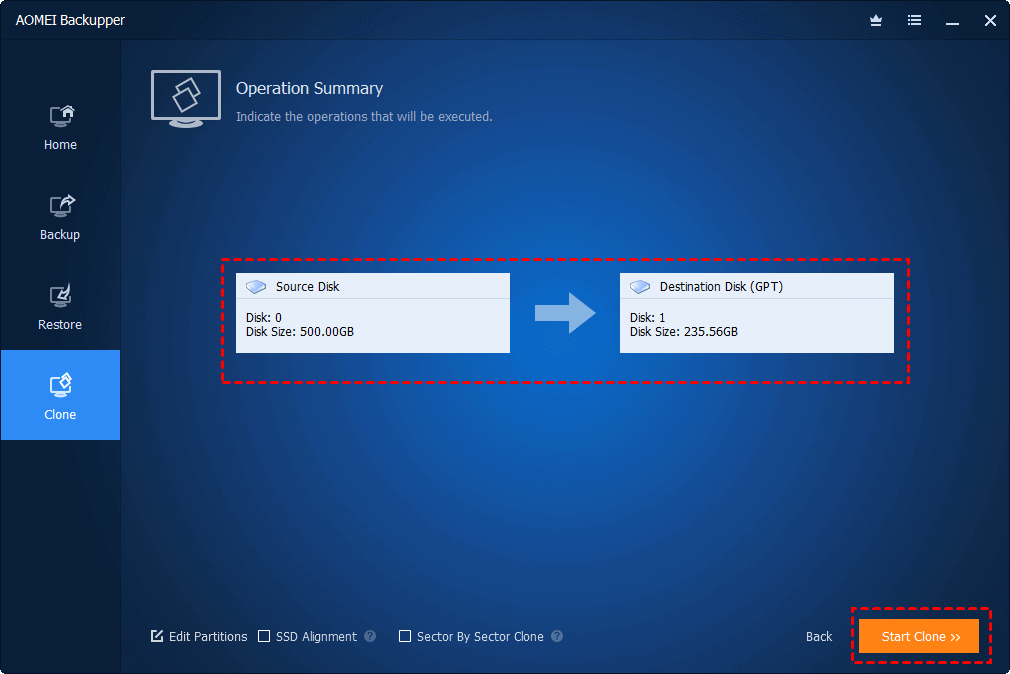Click the 'AOMEI Backupper' title text
1010x674 pixels.
point(70,21)
